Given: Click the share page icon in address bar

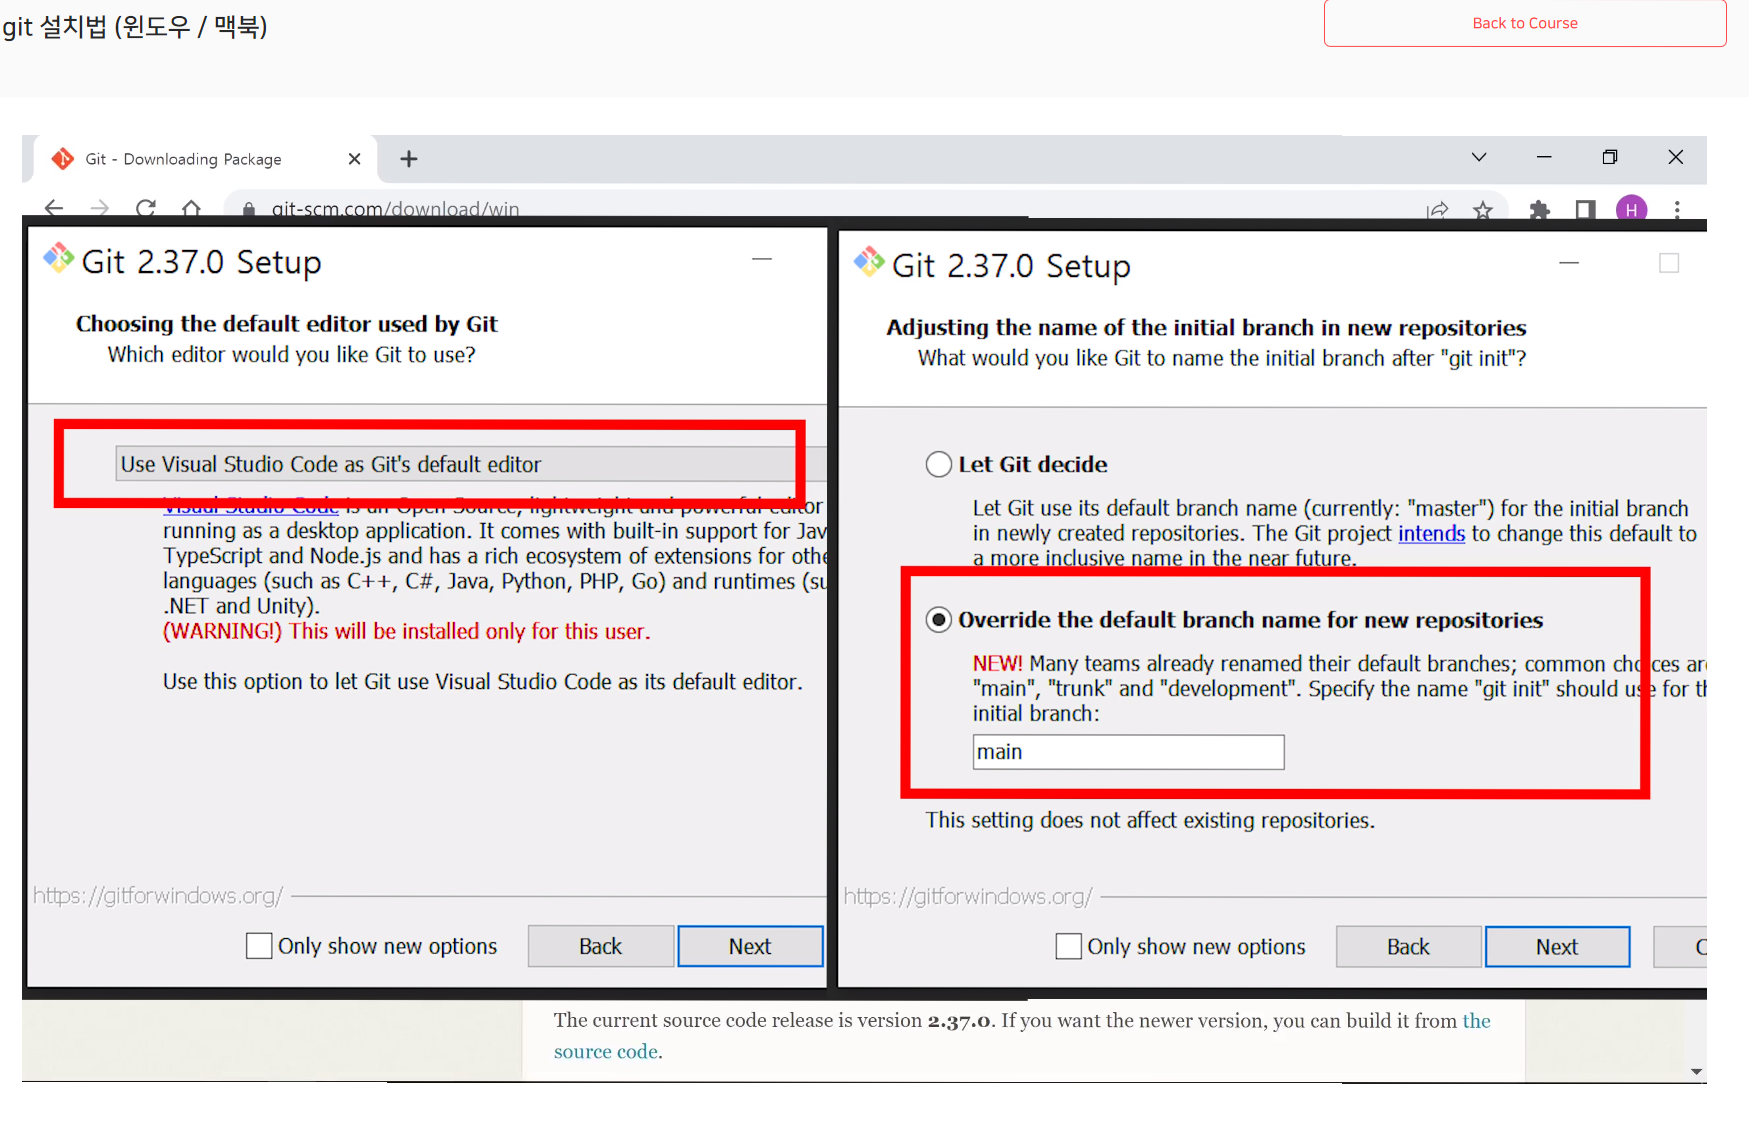Looking at the screenshot, I should click(1438, 210).
